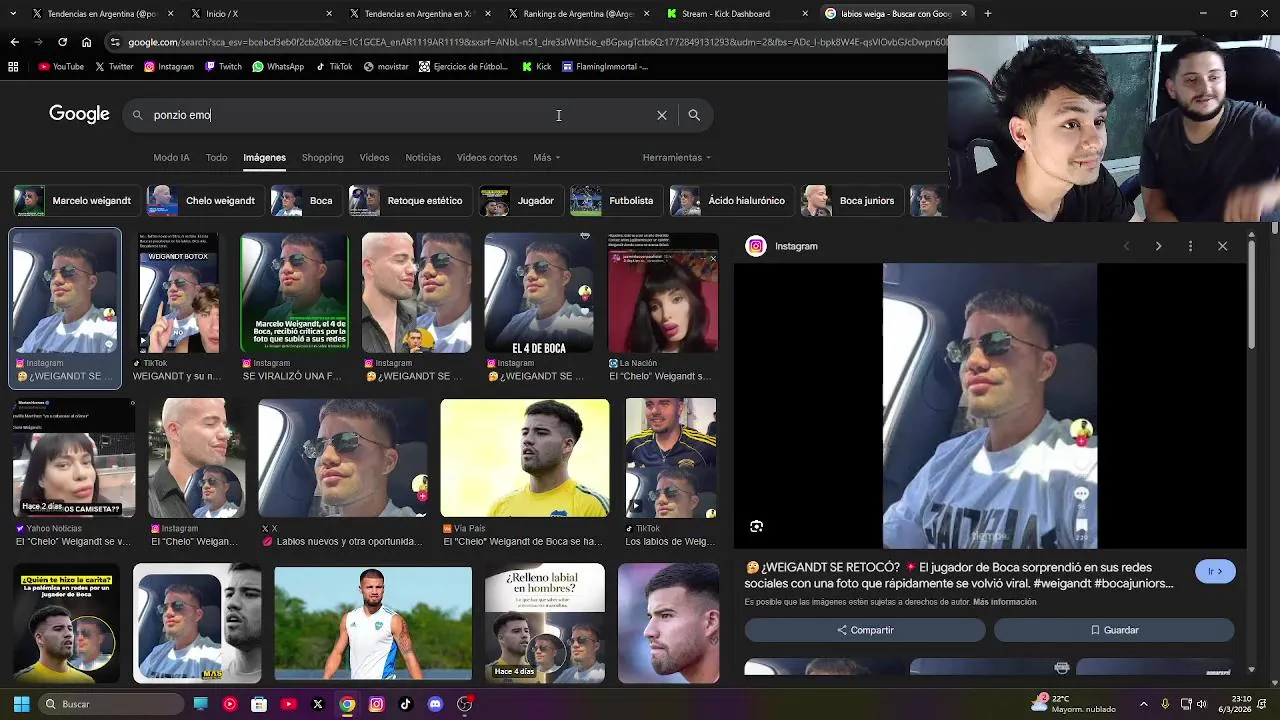
Task: Open the Instagram bookmark
Action: point(169,67)
